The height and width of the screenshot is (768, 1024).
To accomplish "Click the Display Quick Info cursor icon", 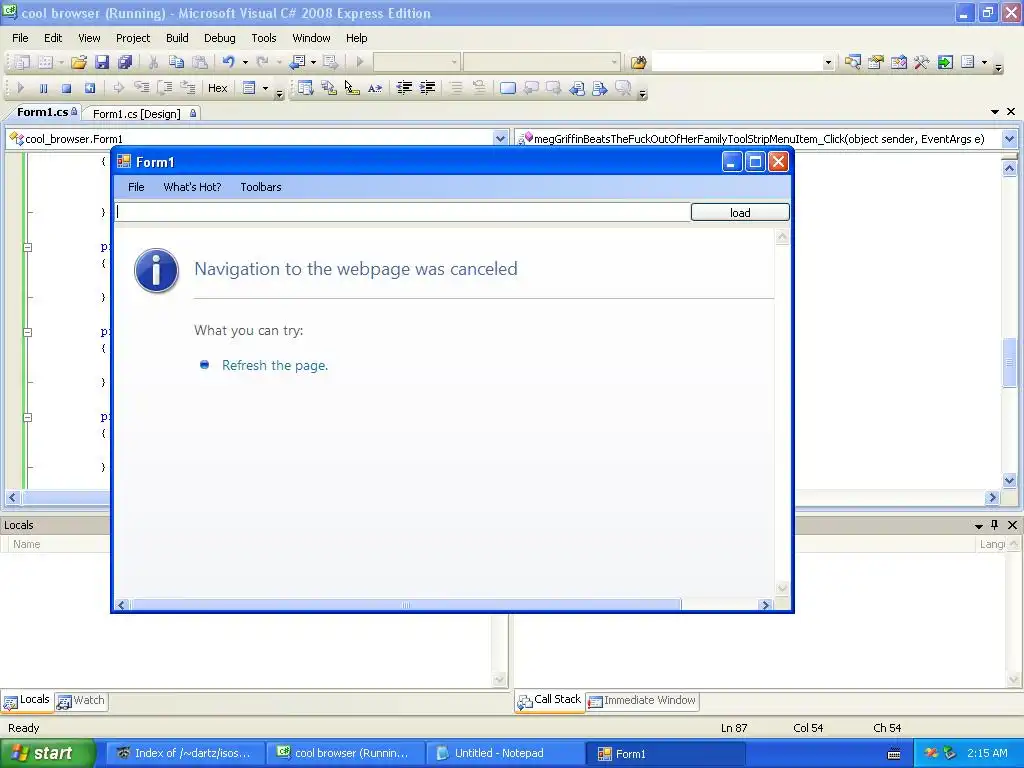I will click(x=352, y=88).
